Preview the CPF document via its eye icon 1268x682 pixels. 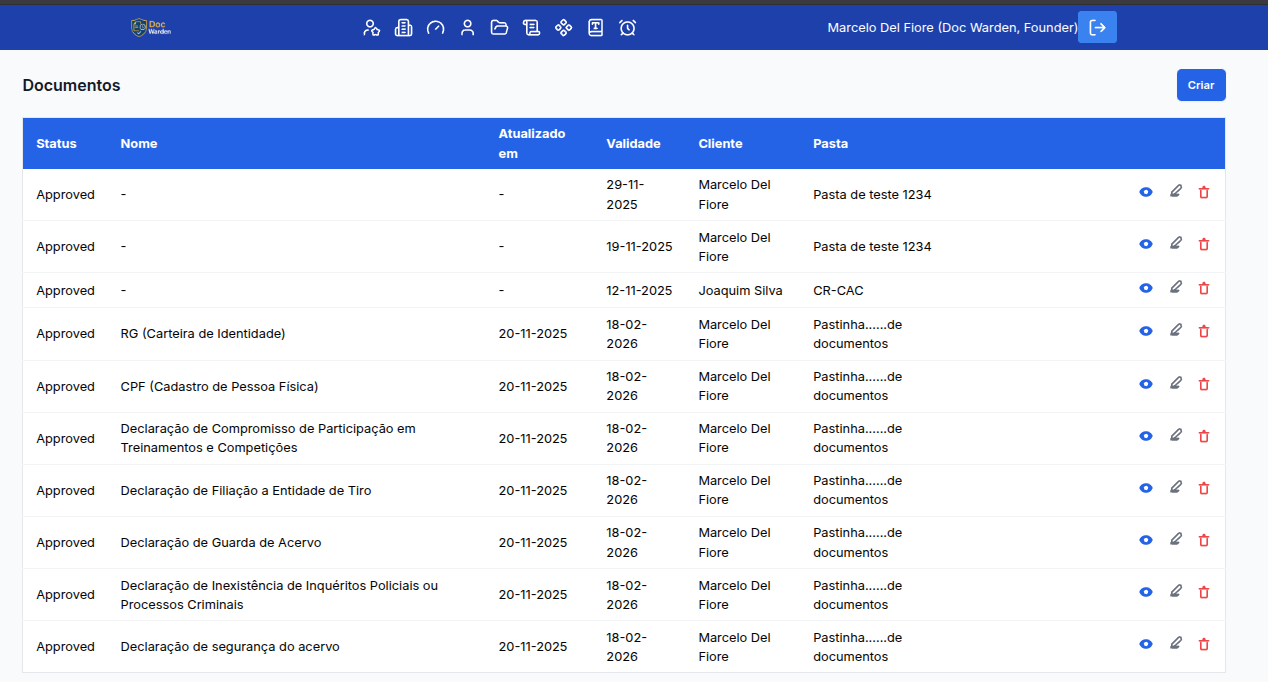[x=1145, y=384]
